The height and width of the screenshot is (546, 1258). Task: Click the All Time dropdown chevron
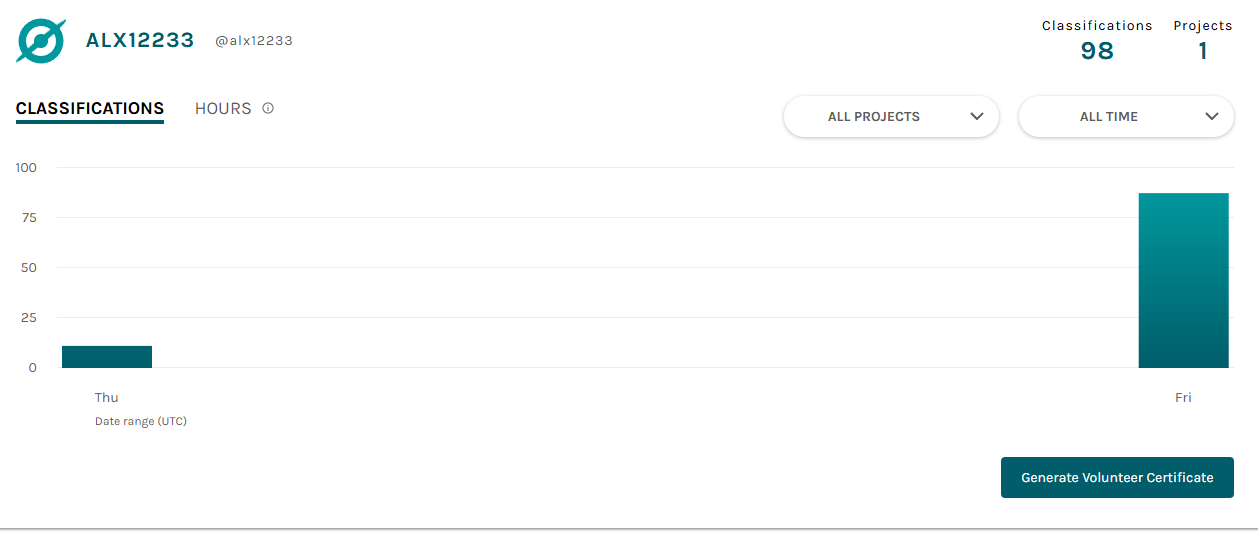pyautogui.click(x=1212, y=116)
